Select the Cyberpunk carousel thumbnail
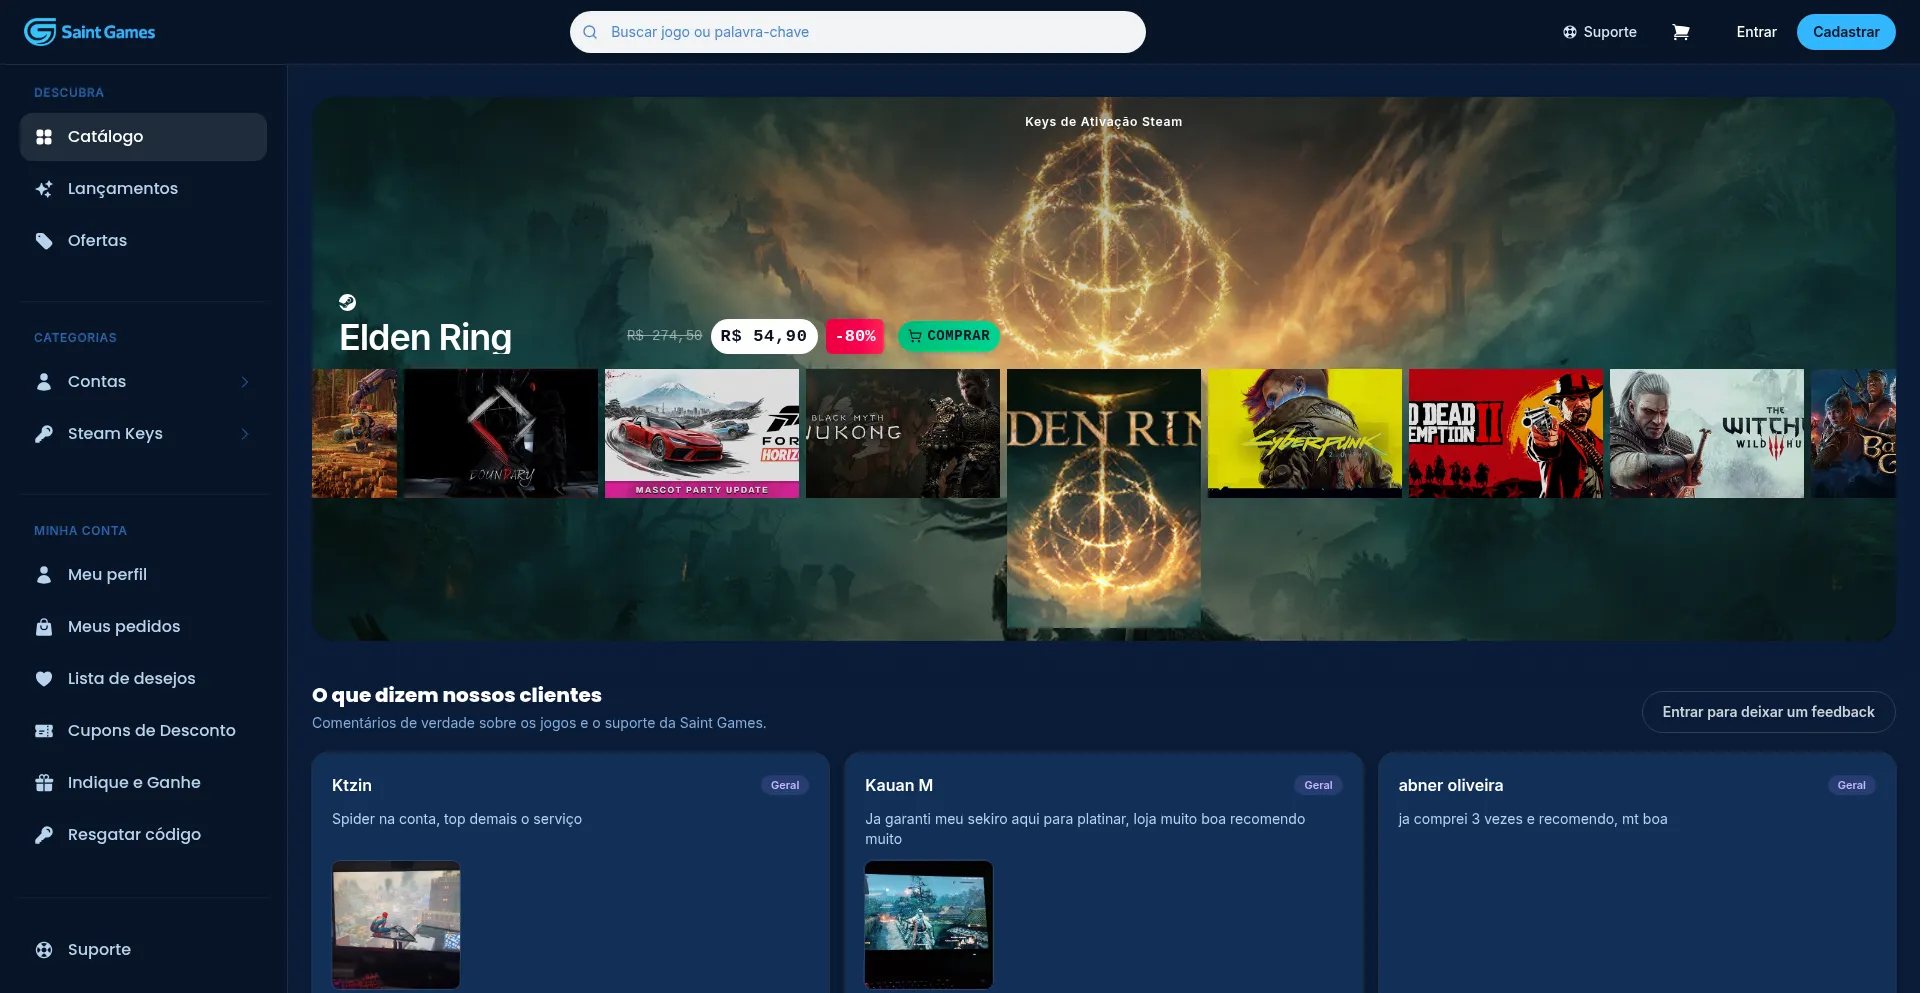 1305,433
